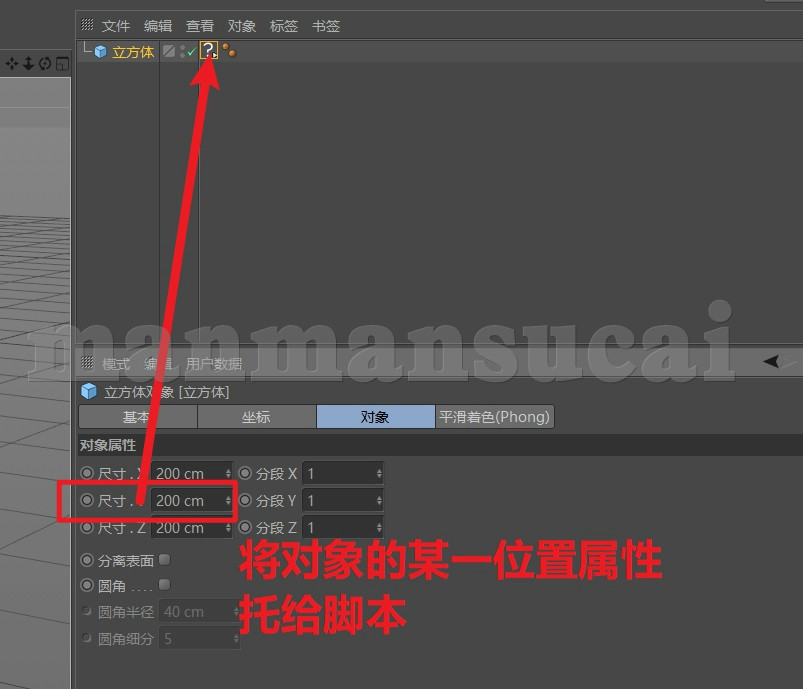This screenshot has height=689, width=803.
Task: Switch to the 坐标 tab
Action: pos(257,416)
